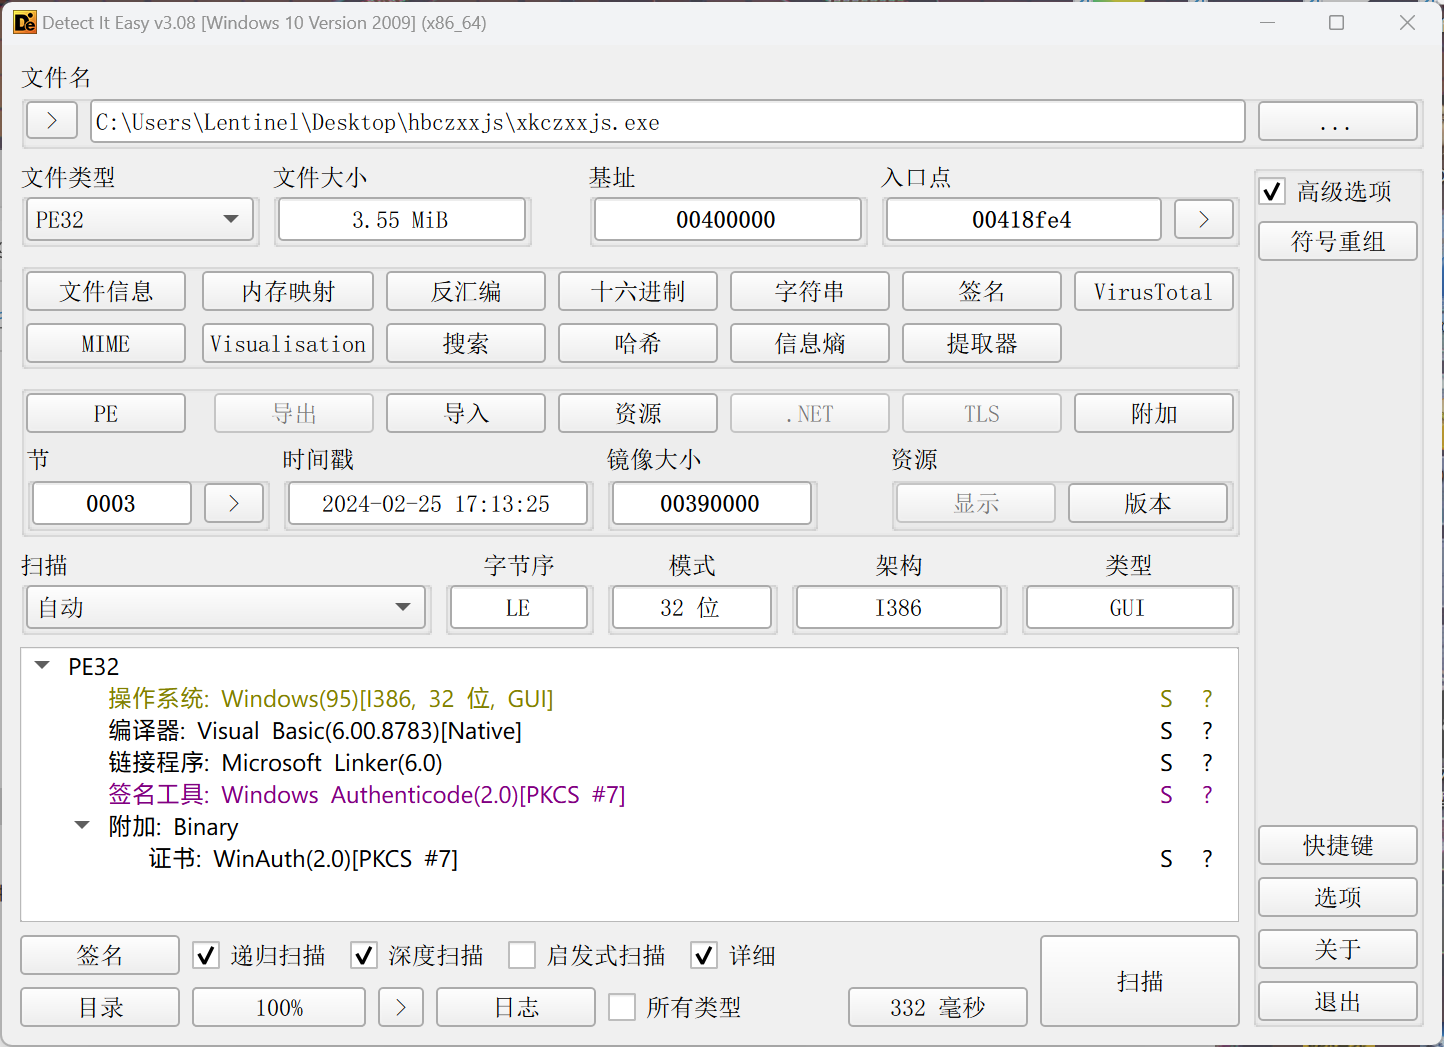Open the entry point arrow button
Viewport: 1444px width, 1047px height.
coord(1203,219)
